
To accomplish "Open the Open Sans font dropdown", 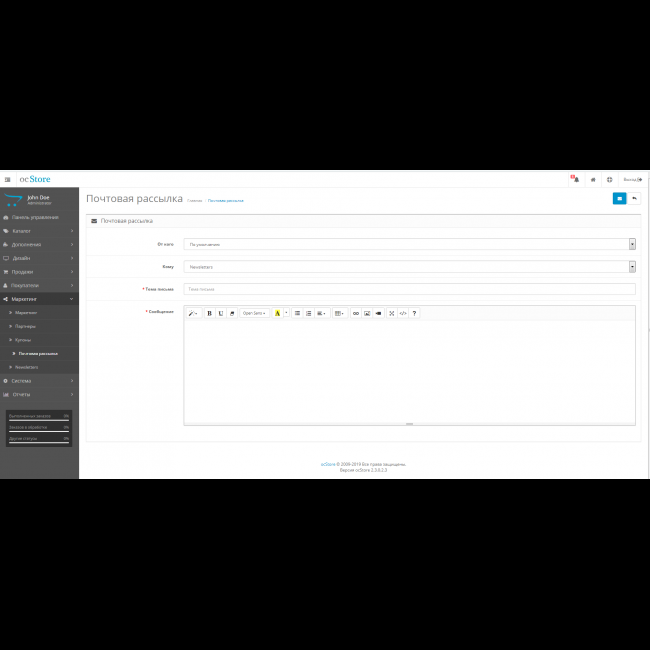I will click(254, 313).
